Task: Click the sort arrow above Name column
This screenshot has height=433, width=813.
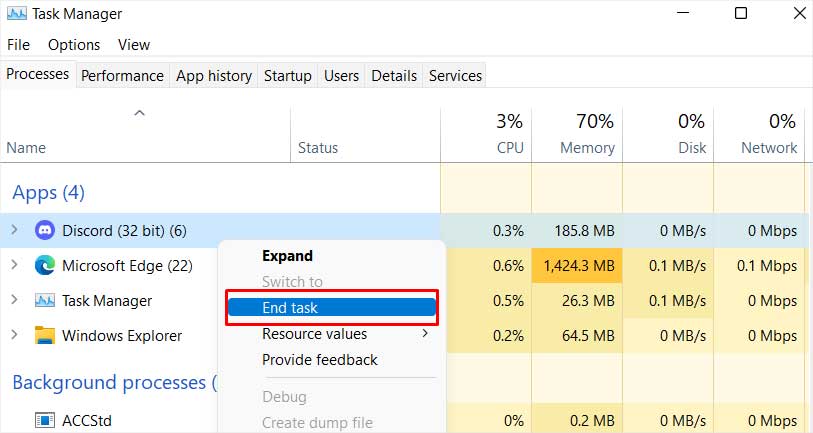Action: point(139,113)
